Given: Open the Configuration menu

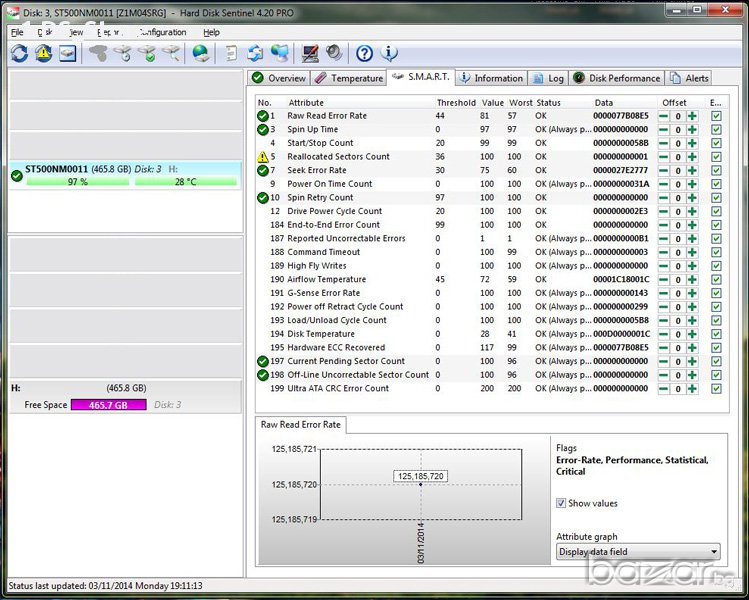Looking at the screenshot, I should (x=161, y=32).
